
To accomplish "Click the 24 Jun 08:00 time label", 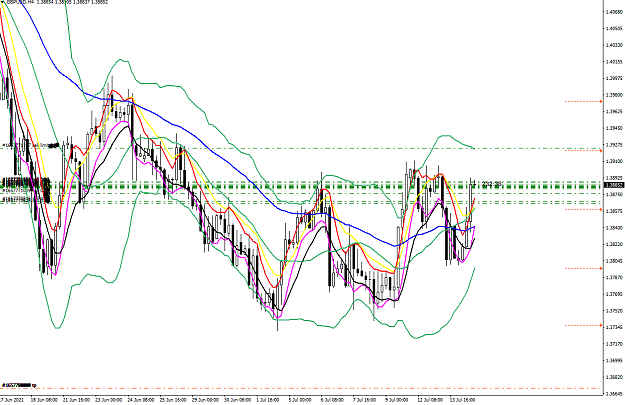I will (141, 400).
